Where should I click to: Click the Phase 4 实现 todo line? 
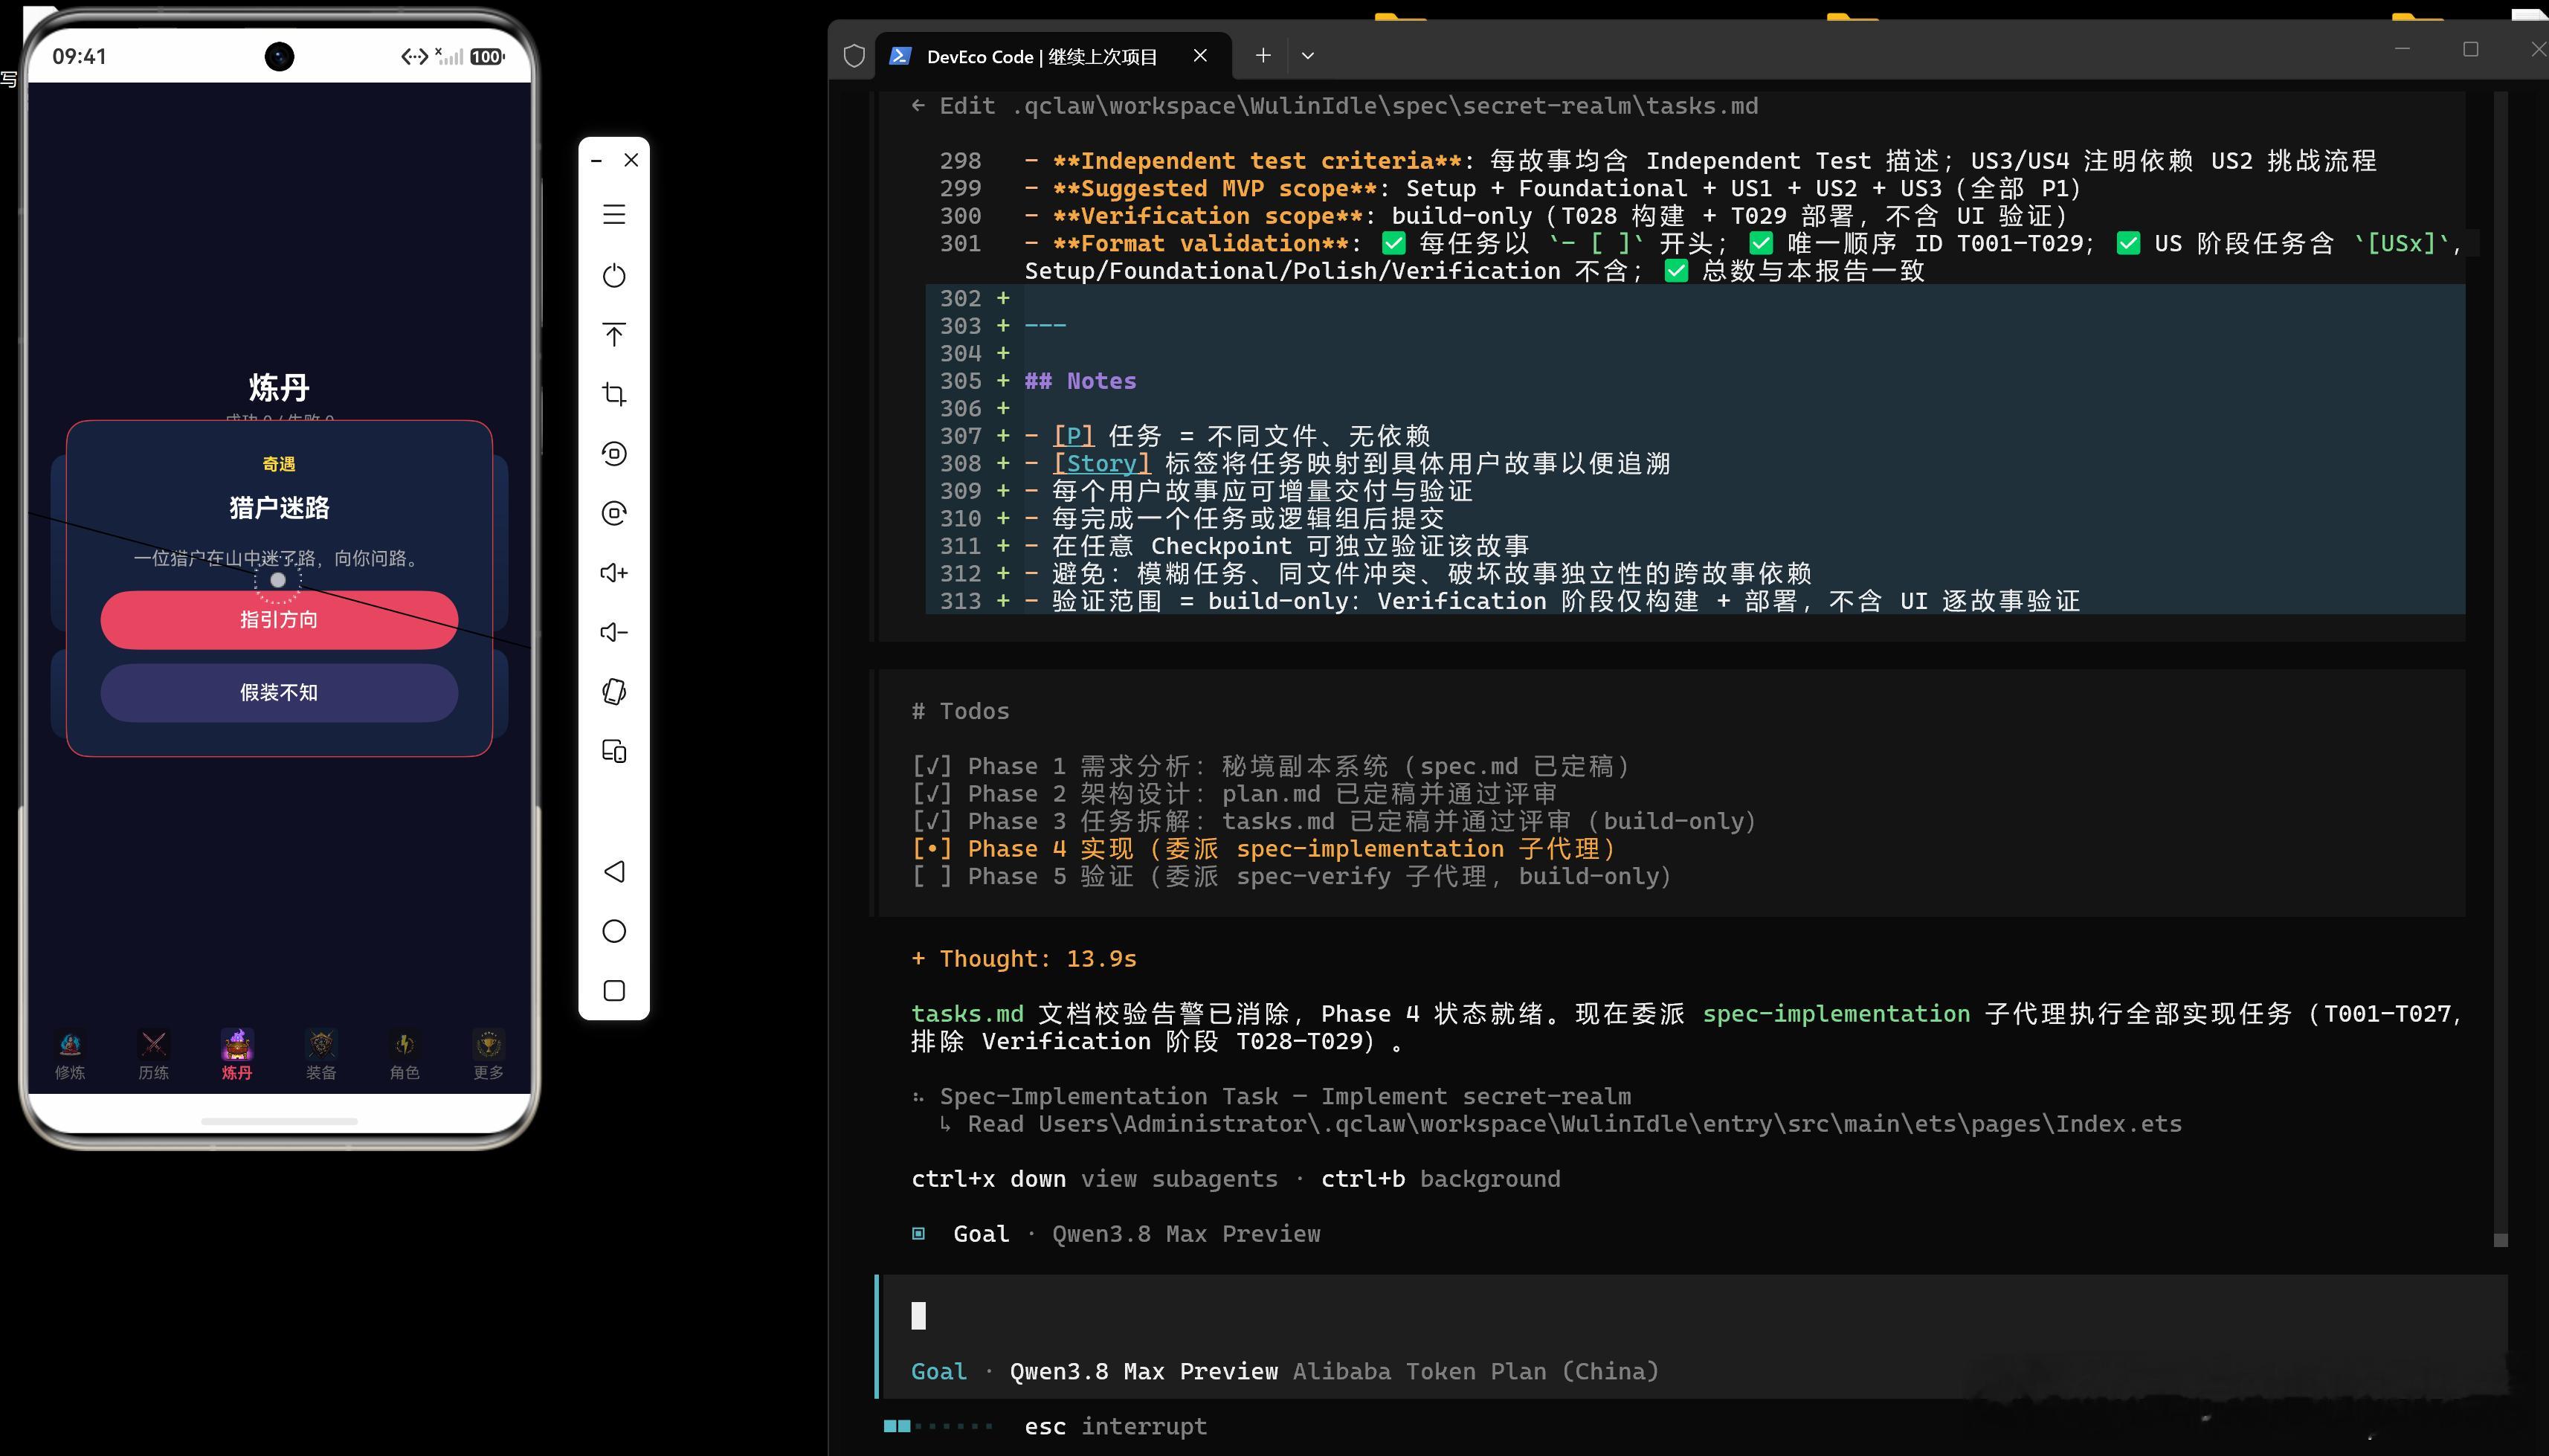pos(1264,849)
